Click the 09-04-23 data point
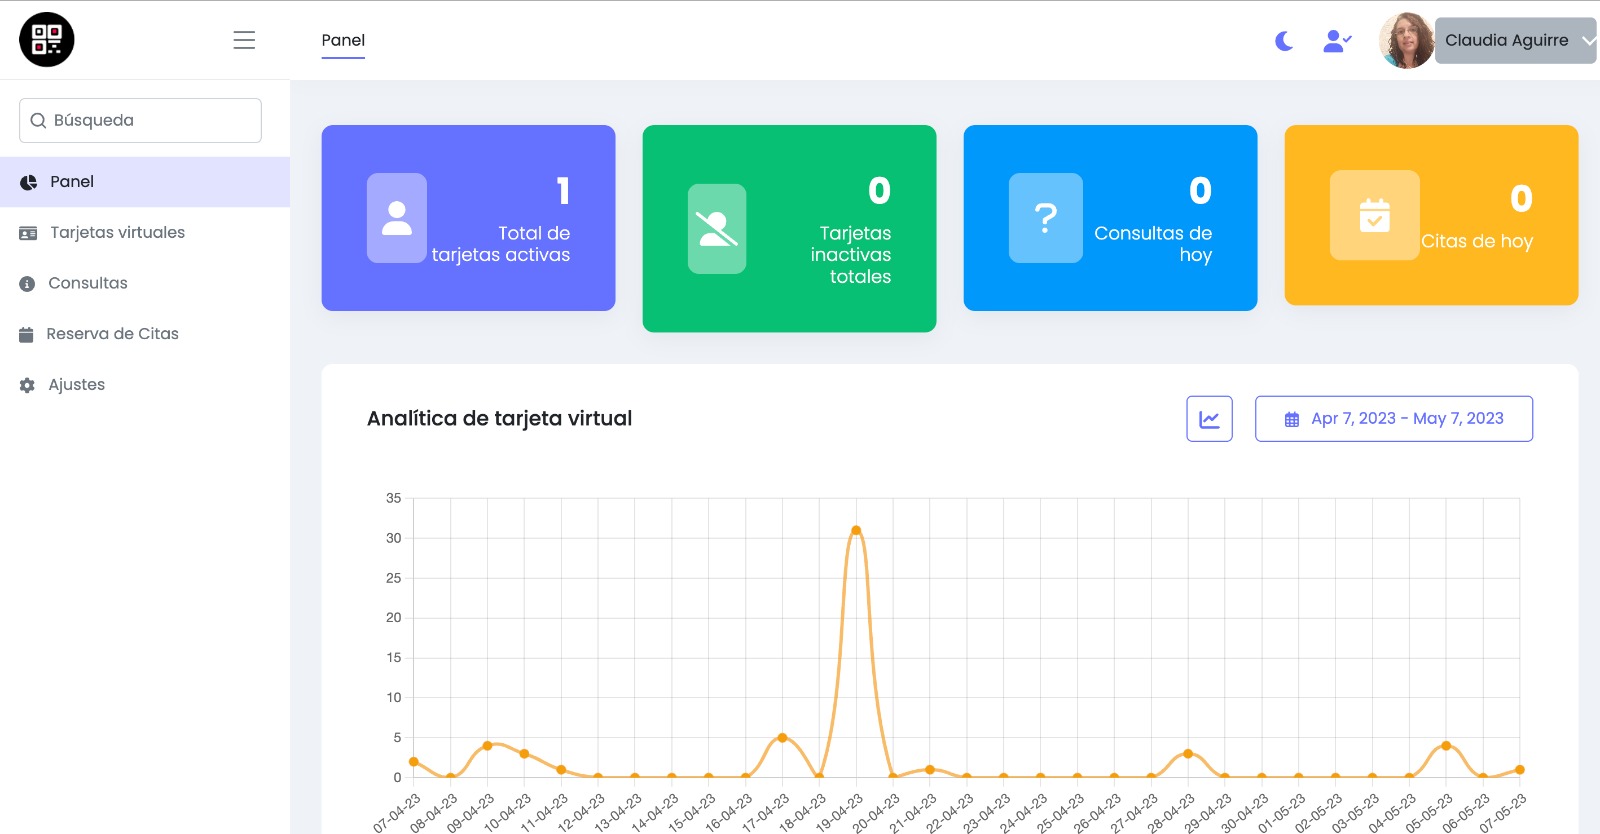This screenshot has width=1600, height=834. (x=487, y=746)
